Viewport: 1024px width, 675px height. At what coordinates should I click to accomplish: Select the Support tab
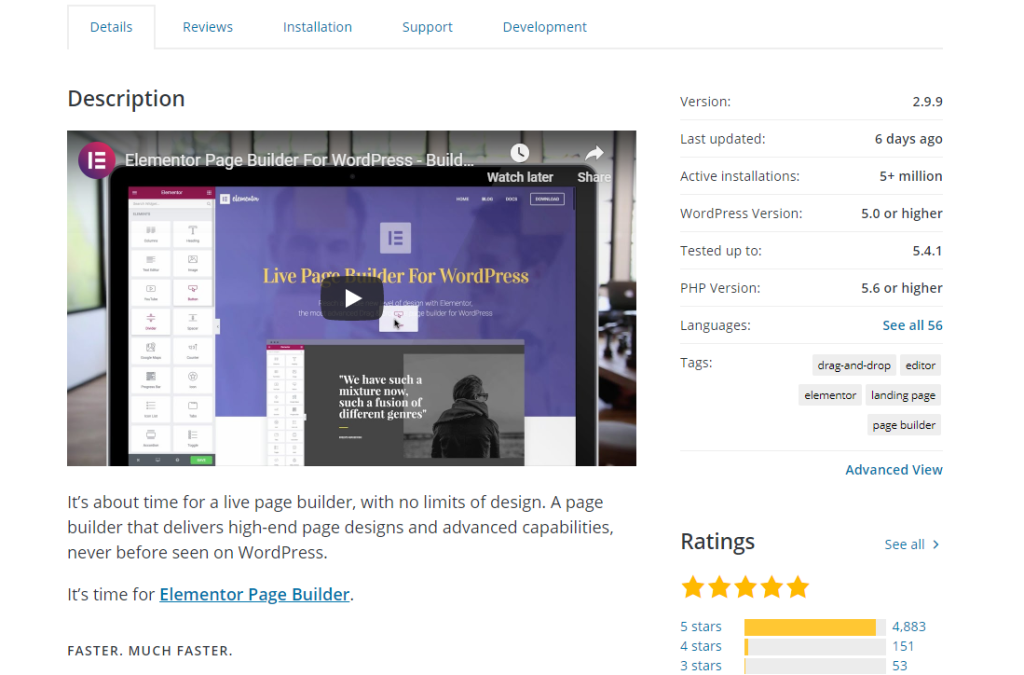click(x=427, y=27)
